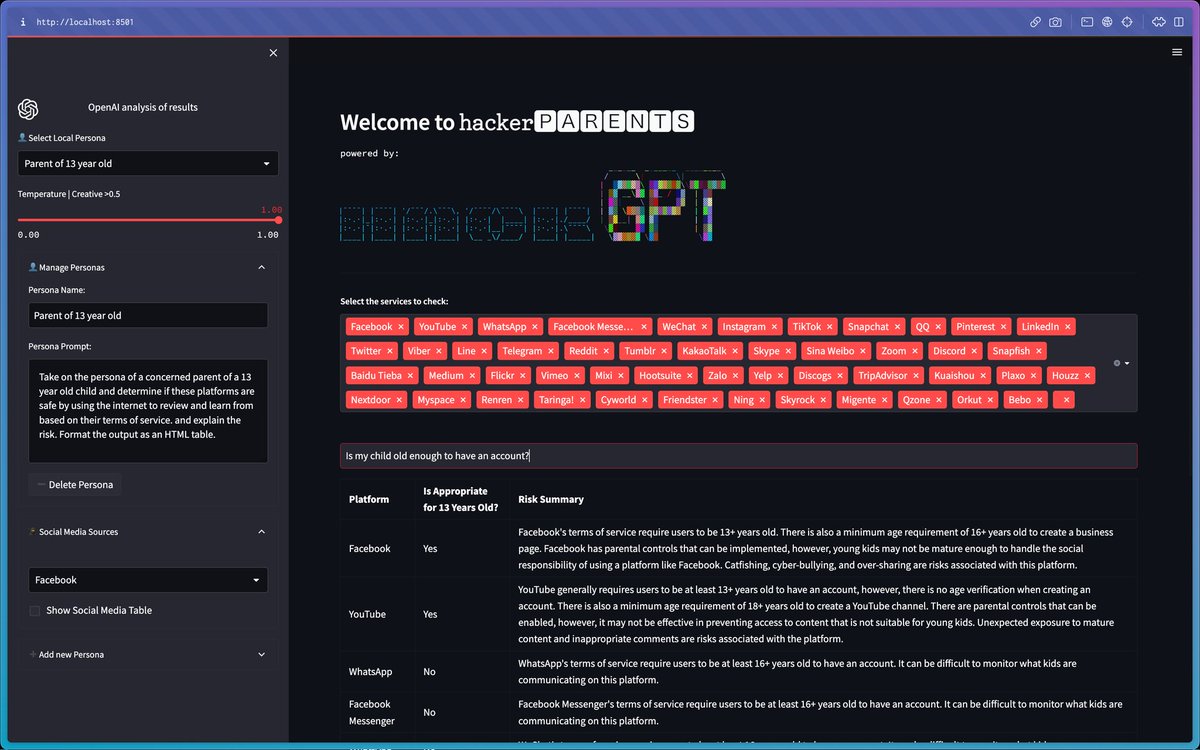Viewport: 1200px width, 750px height.
Task: Open the Facebook social media source dropdown
Action: (x=148, y=580)
